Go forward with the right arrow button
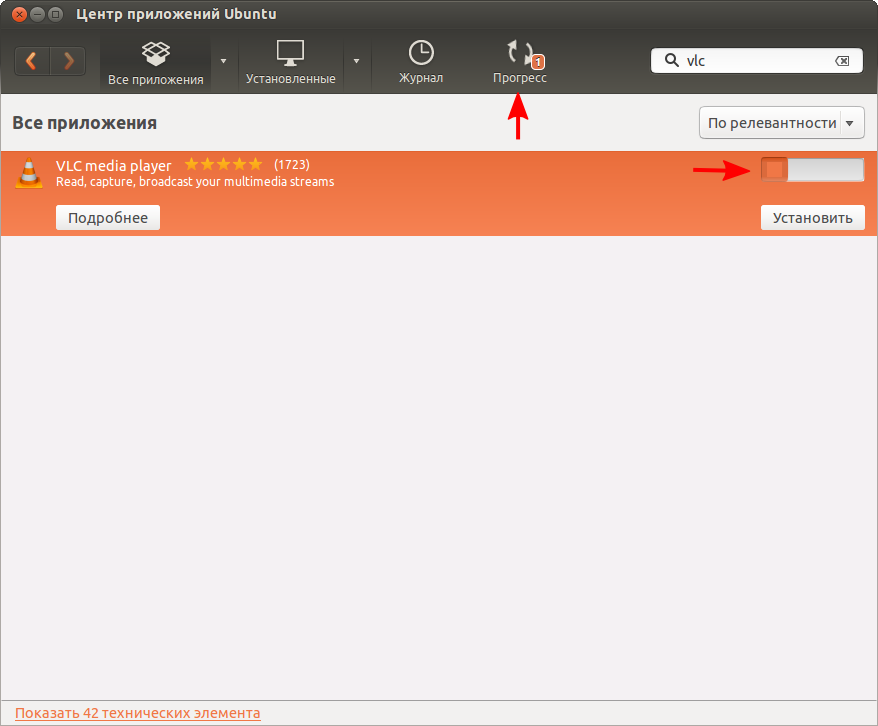878x726 pixels. [x=68, y=60]
